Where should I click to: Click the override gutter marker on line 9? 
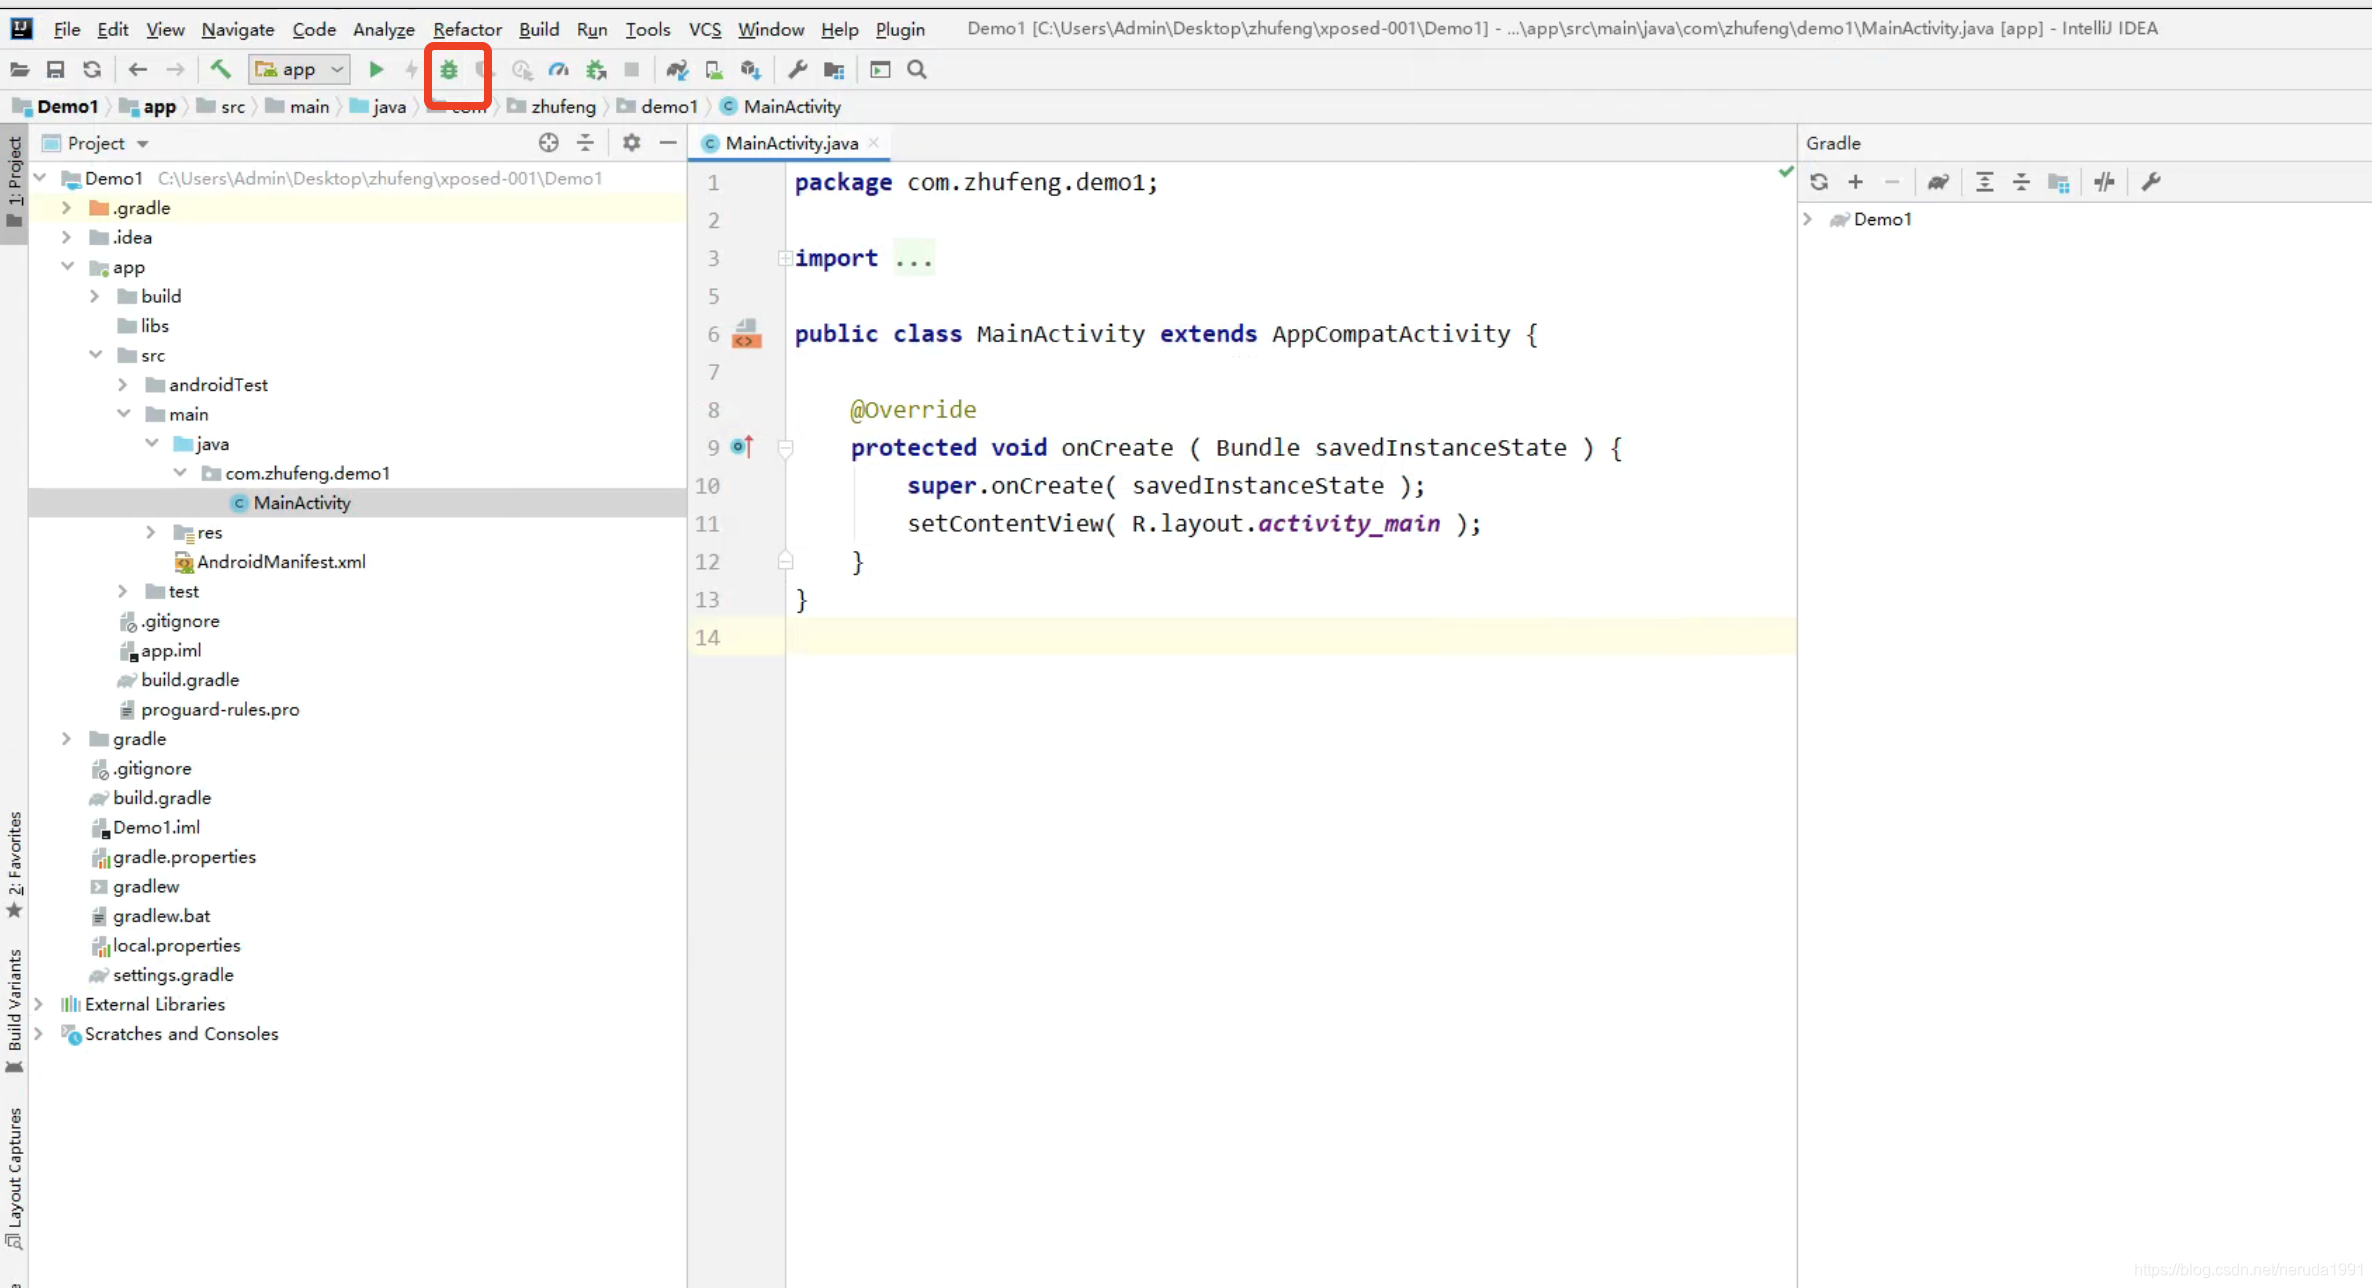[x=742, y=447]
